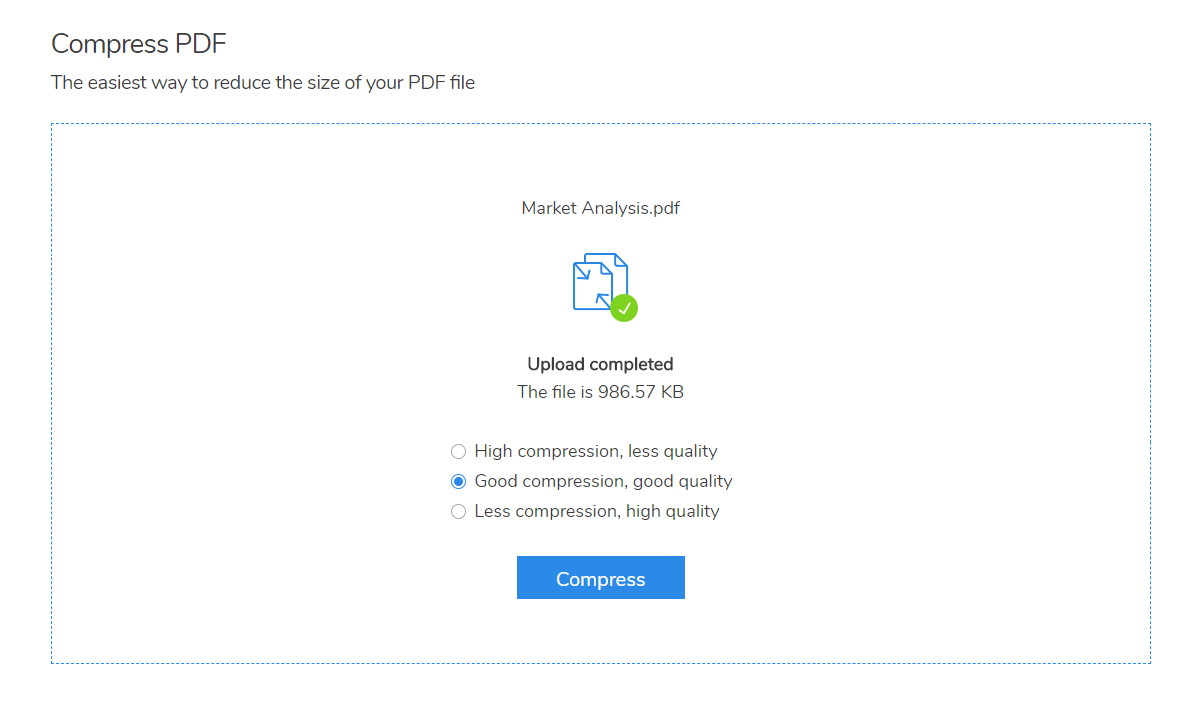Viewport: 1200px width, 708px height.
Task: Click the Compress PDF heading
Action: click(x=139, y=44)
